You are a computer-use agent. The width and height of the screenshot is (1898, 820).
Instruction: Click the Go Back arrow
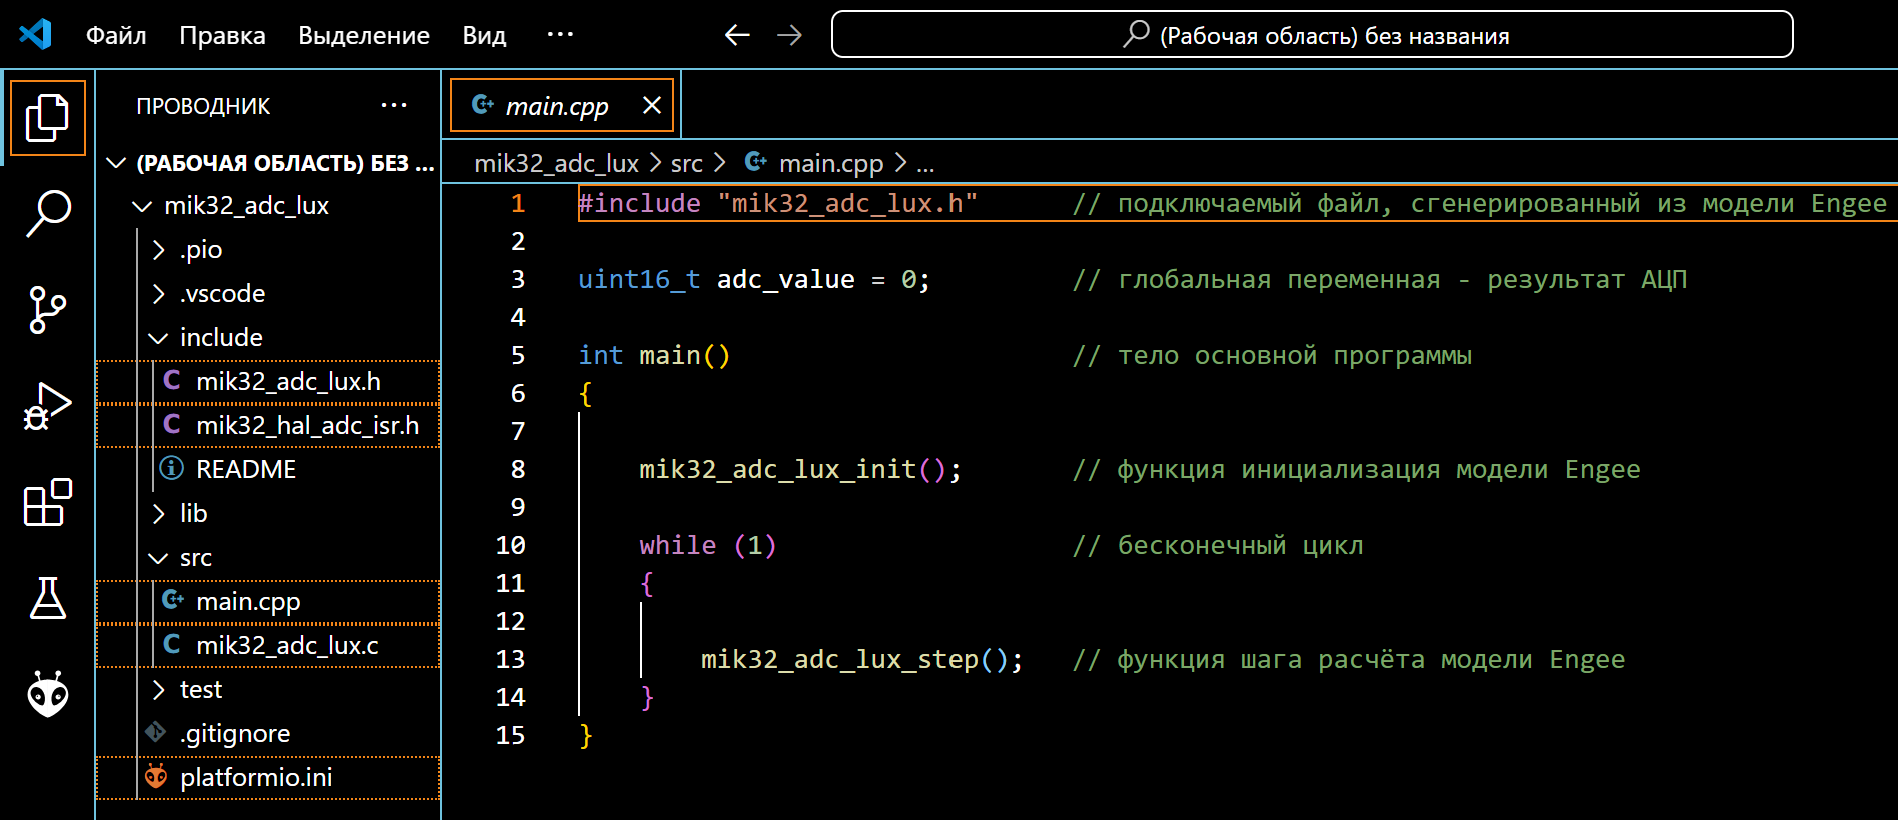pos(737,35)
